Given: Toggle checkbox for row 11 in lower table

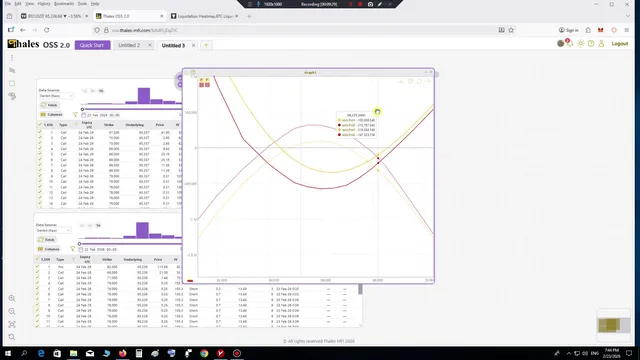Looking at the screenshot, I should pyautogui.click(x=37, y=321).
